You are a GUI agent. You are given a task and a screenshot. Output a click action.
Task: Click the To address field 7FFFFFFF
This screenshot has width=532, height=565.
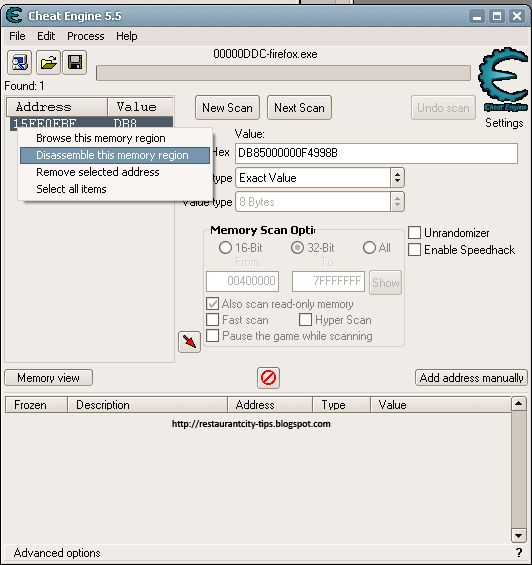[x=328, y=281]
